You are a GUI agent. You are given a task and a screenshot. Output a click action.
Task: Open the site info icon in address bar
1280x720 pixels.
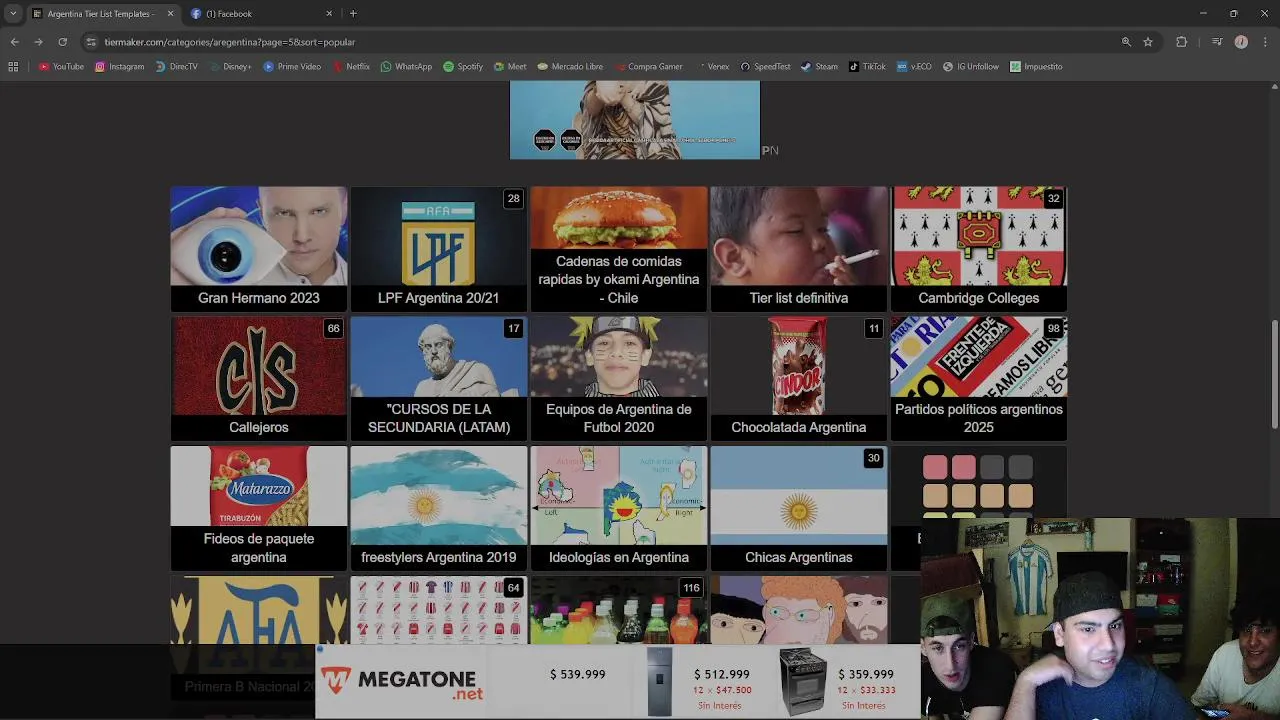tap(91, 42)
